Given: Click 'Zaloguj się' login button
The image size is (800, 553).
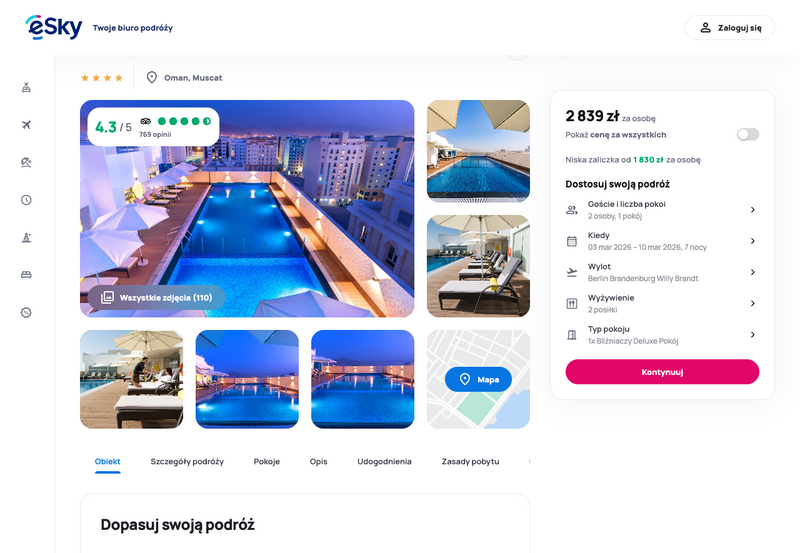Looking at the screenshot, I should [x=730, y=28].
